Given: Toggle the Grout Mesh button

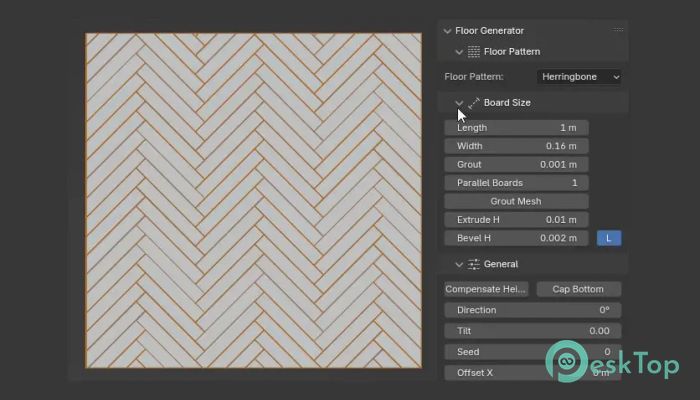Looking at the screenshot, I should click(x=516, y=201).
